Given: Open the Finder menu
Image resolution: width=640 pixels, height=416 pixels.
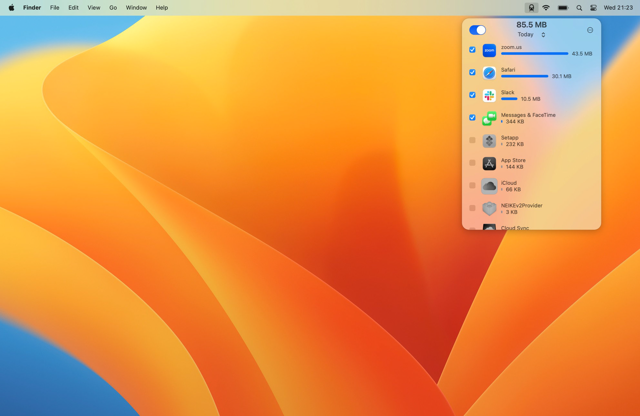Looking at the screenshot, I should pos(32,7).
